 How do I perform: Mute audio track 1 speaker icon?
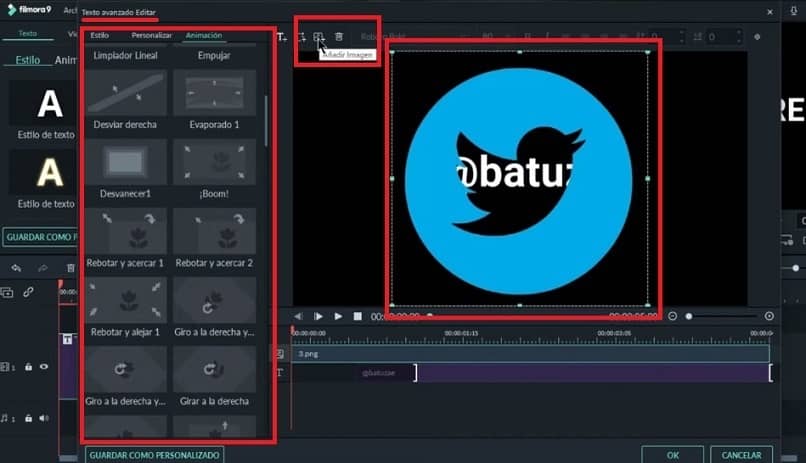[x=44, y=418]
